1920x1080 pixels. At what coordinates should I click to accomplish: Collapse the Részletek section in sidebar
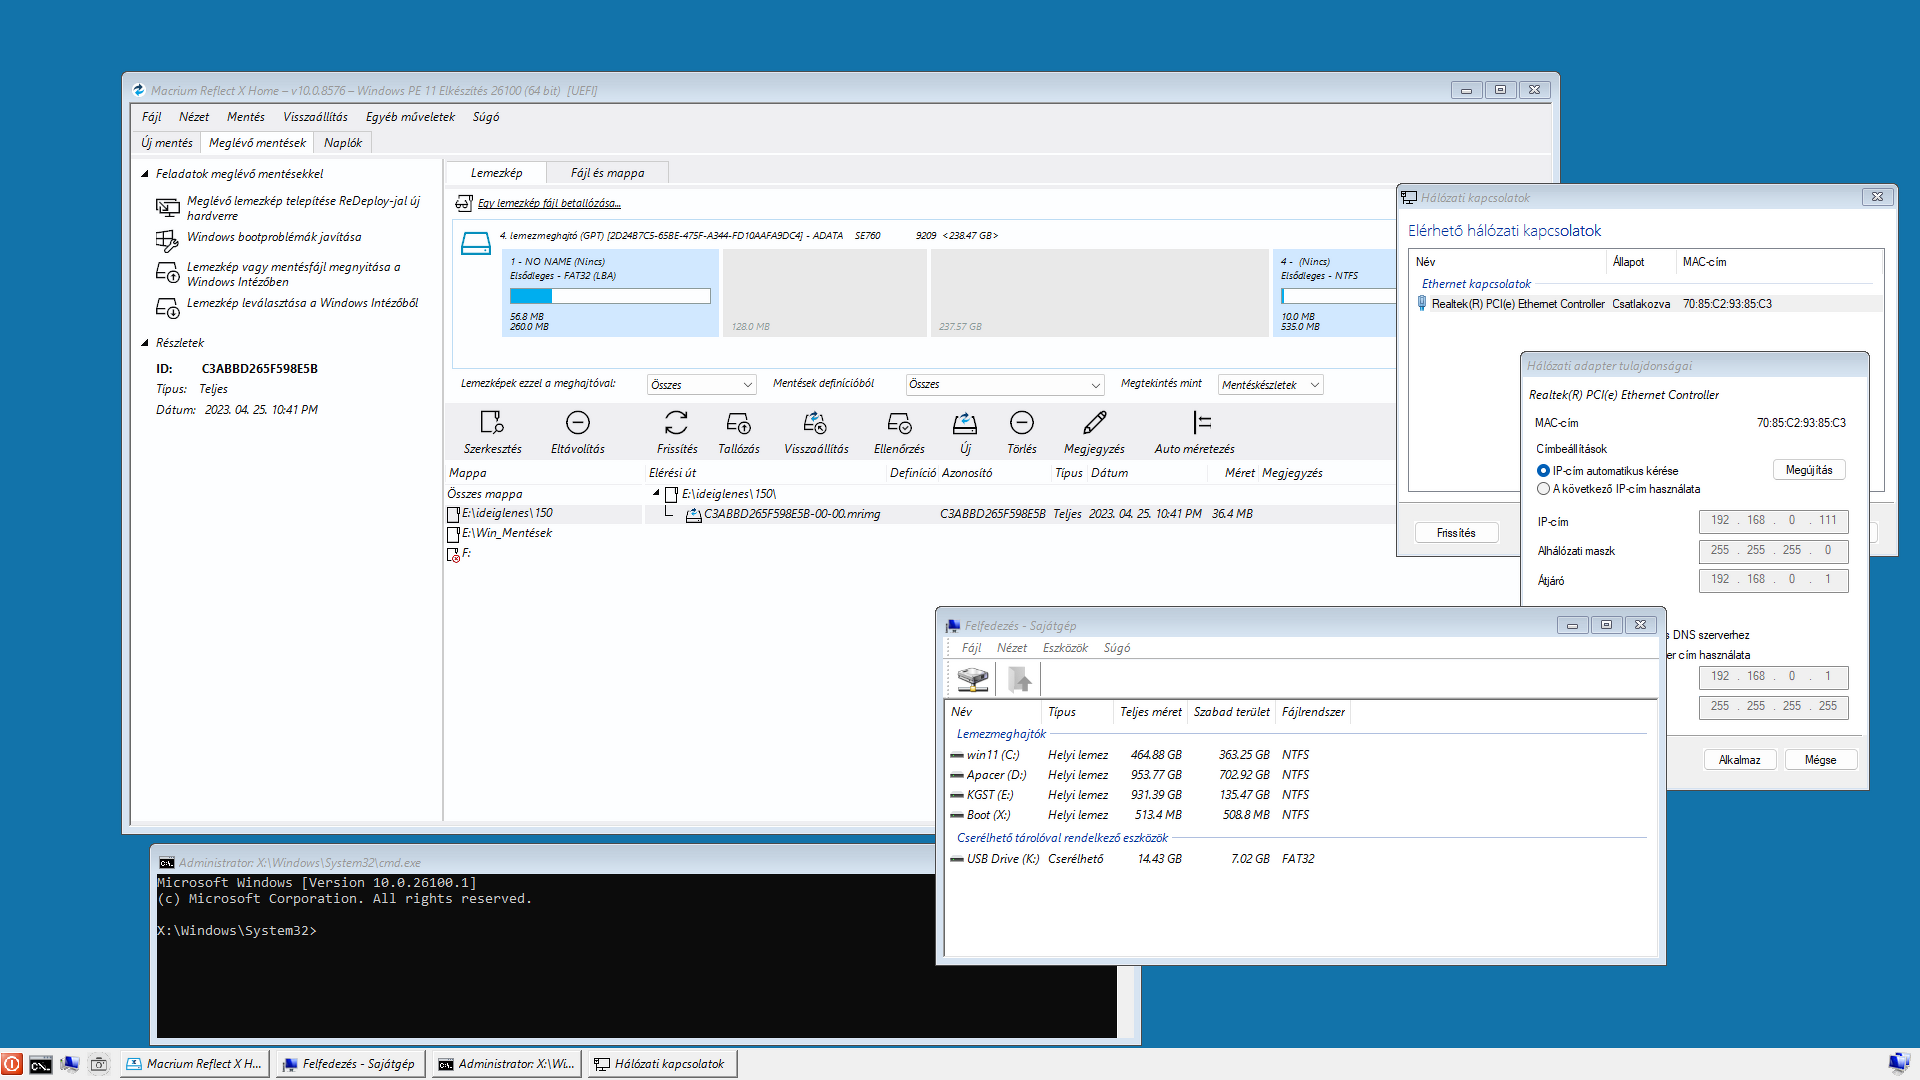145,343
